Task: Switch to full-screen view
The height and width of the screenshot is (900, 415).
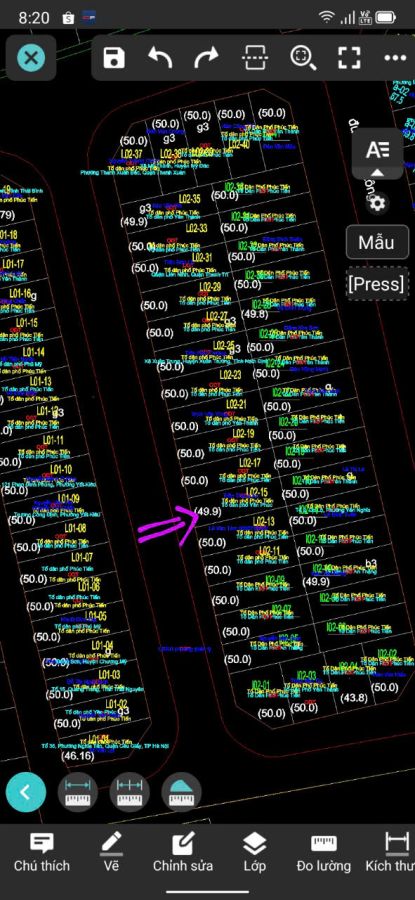Action: click(349, 58)
